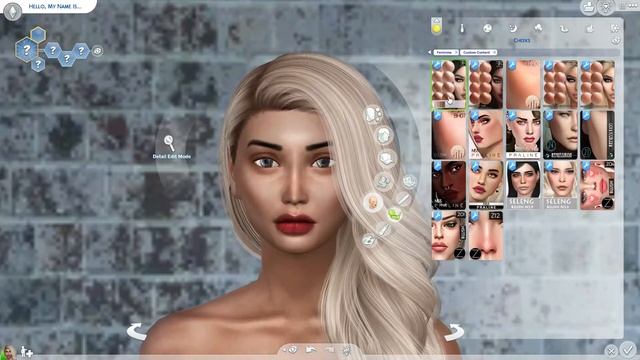The height and width of the screenshot is (360, 640).
Task: Select the green-bordered blush swatch thumbnail
Action: (x=449, y=84)
